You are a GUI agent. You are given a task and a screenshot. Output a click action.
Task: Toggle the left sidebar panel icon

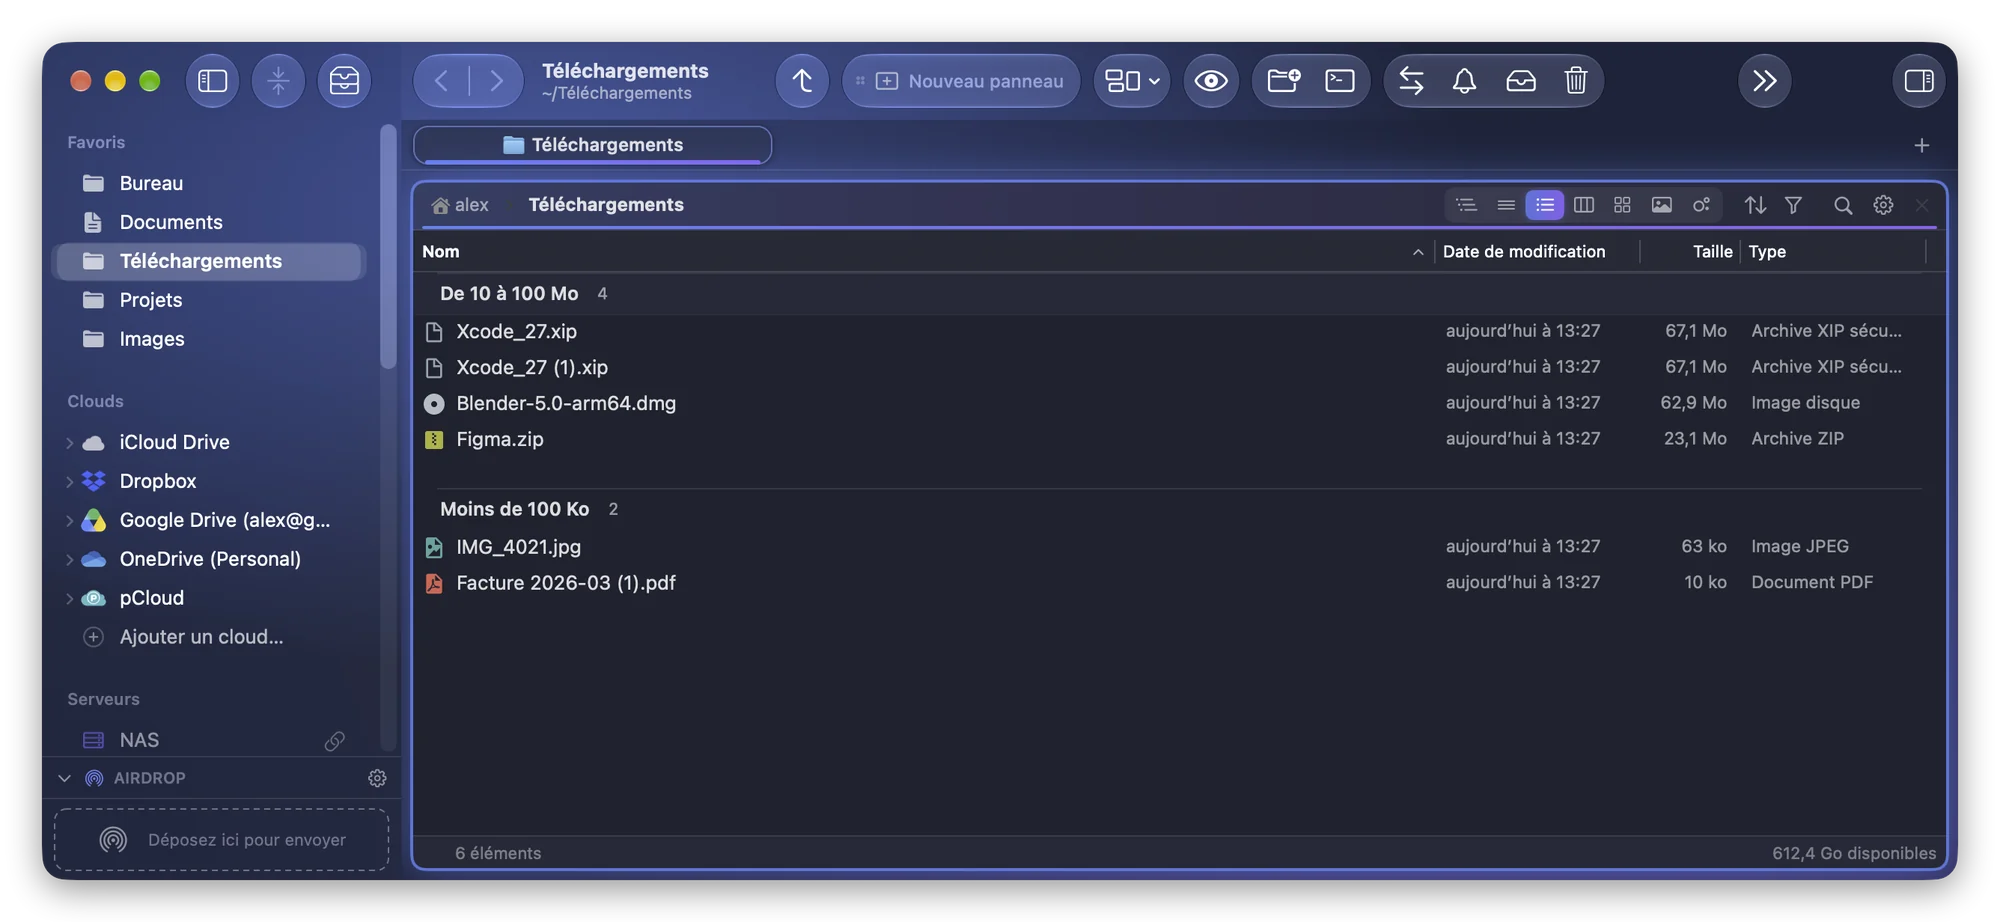[212, 81]
